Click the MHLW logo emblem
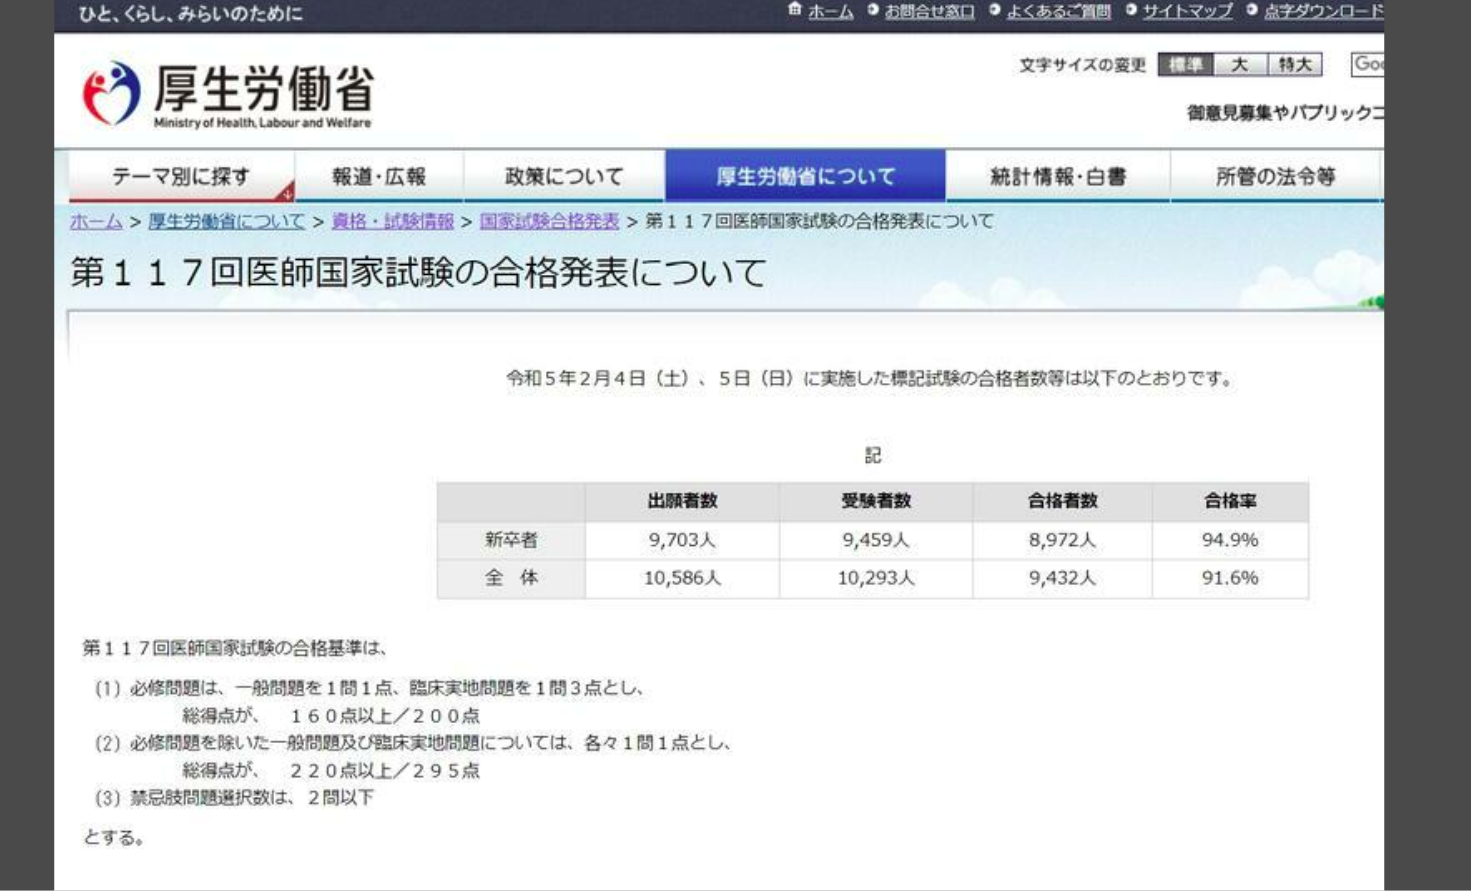Image resolution: width=1471 pixels, height=891 pixels. [111, 93]
